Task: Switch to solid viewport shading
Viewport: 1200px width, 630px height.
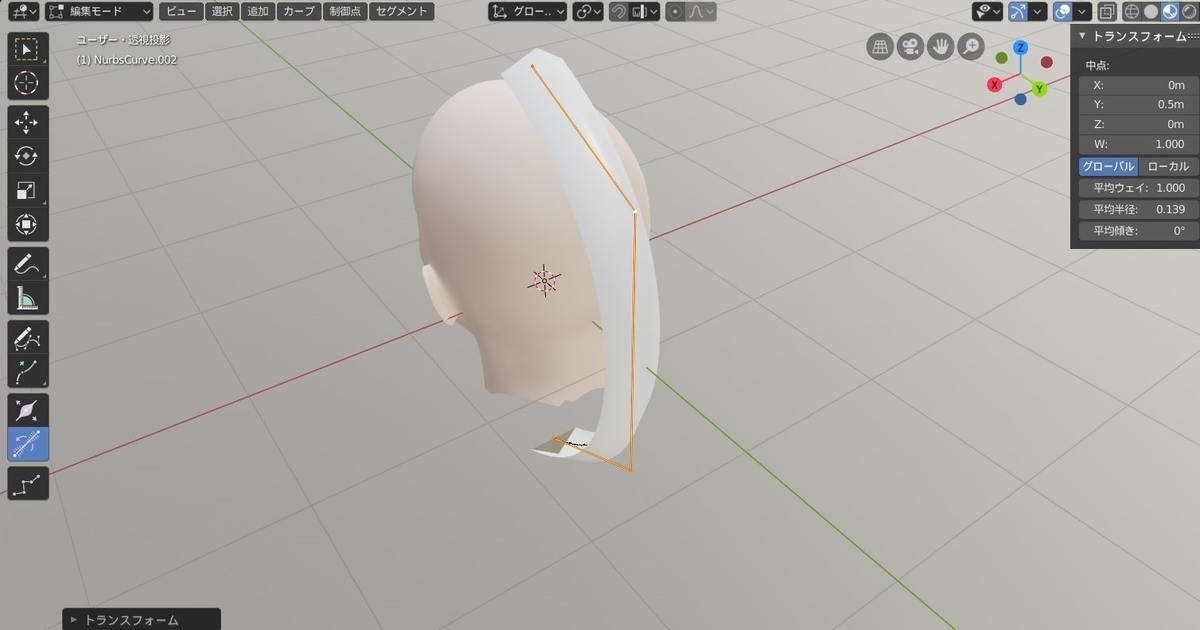Action: pyautogui.click(x=1151, y=12)
